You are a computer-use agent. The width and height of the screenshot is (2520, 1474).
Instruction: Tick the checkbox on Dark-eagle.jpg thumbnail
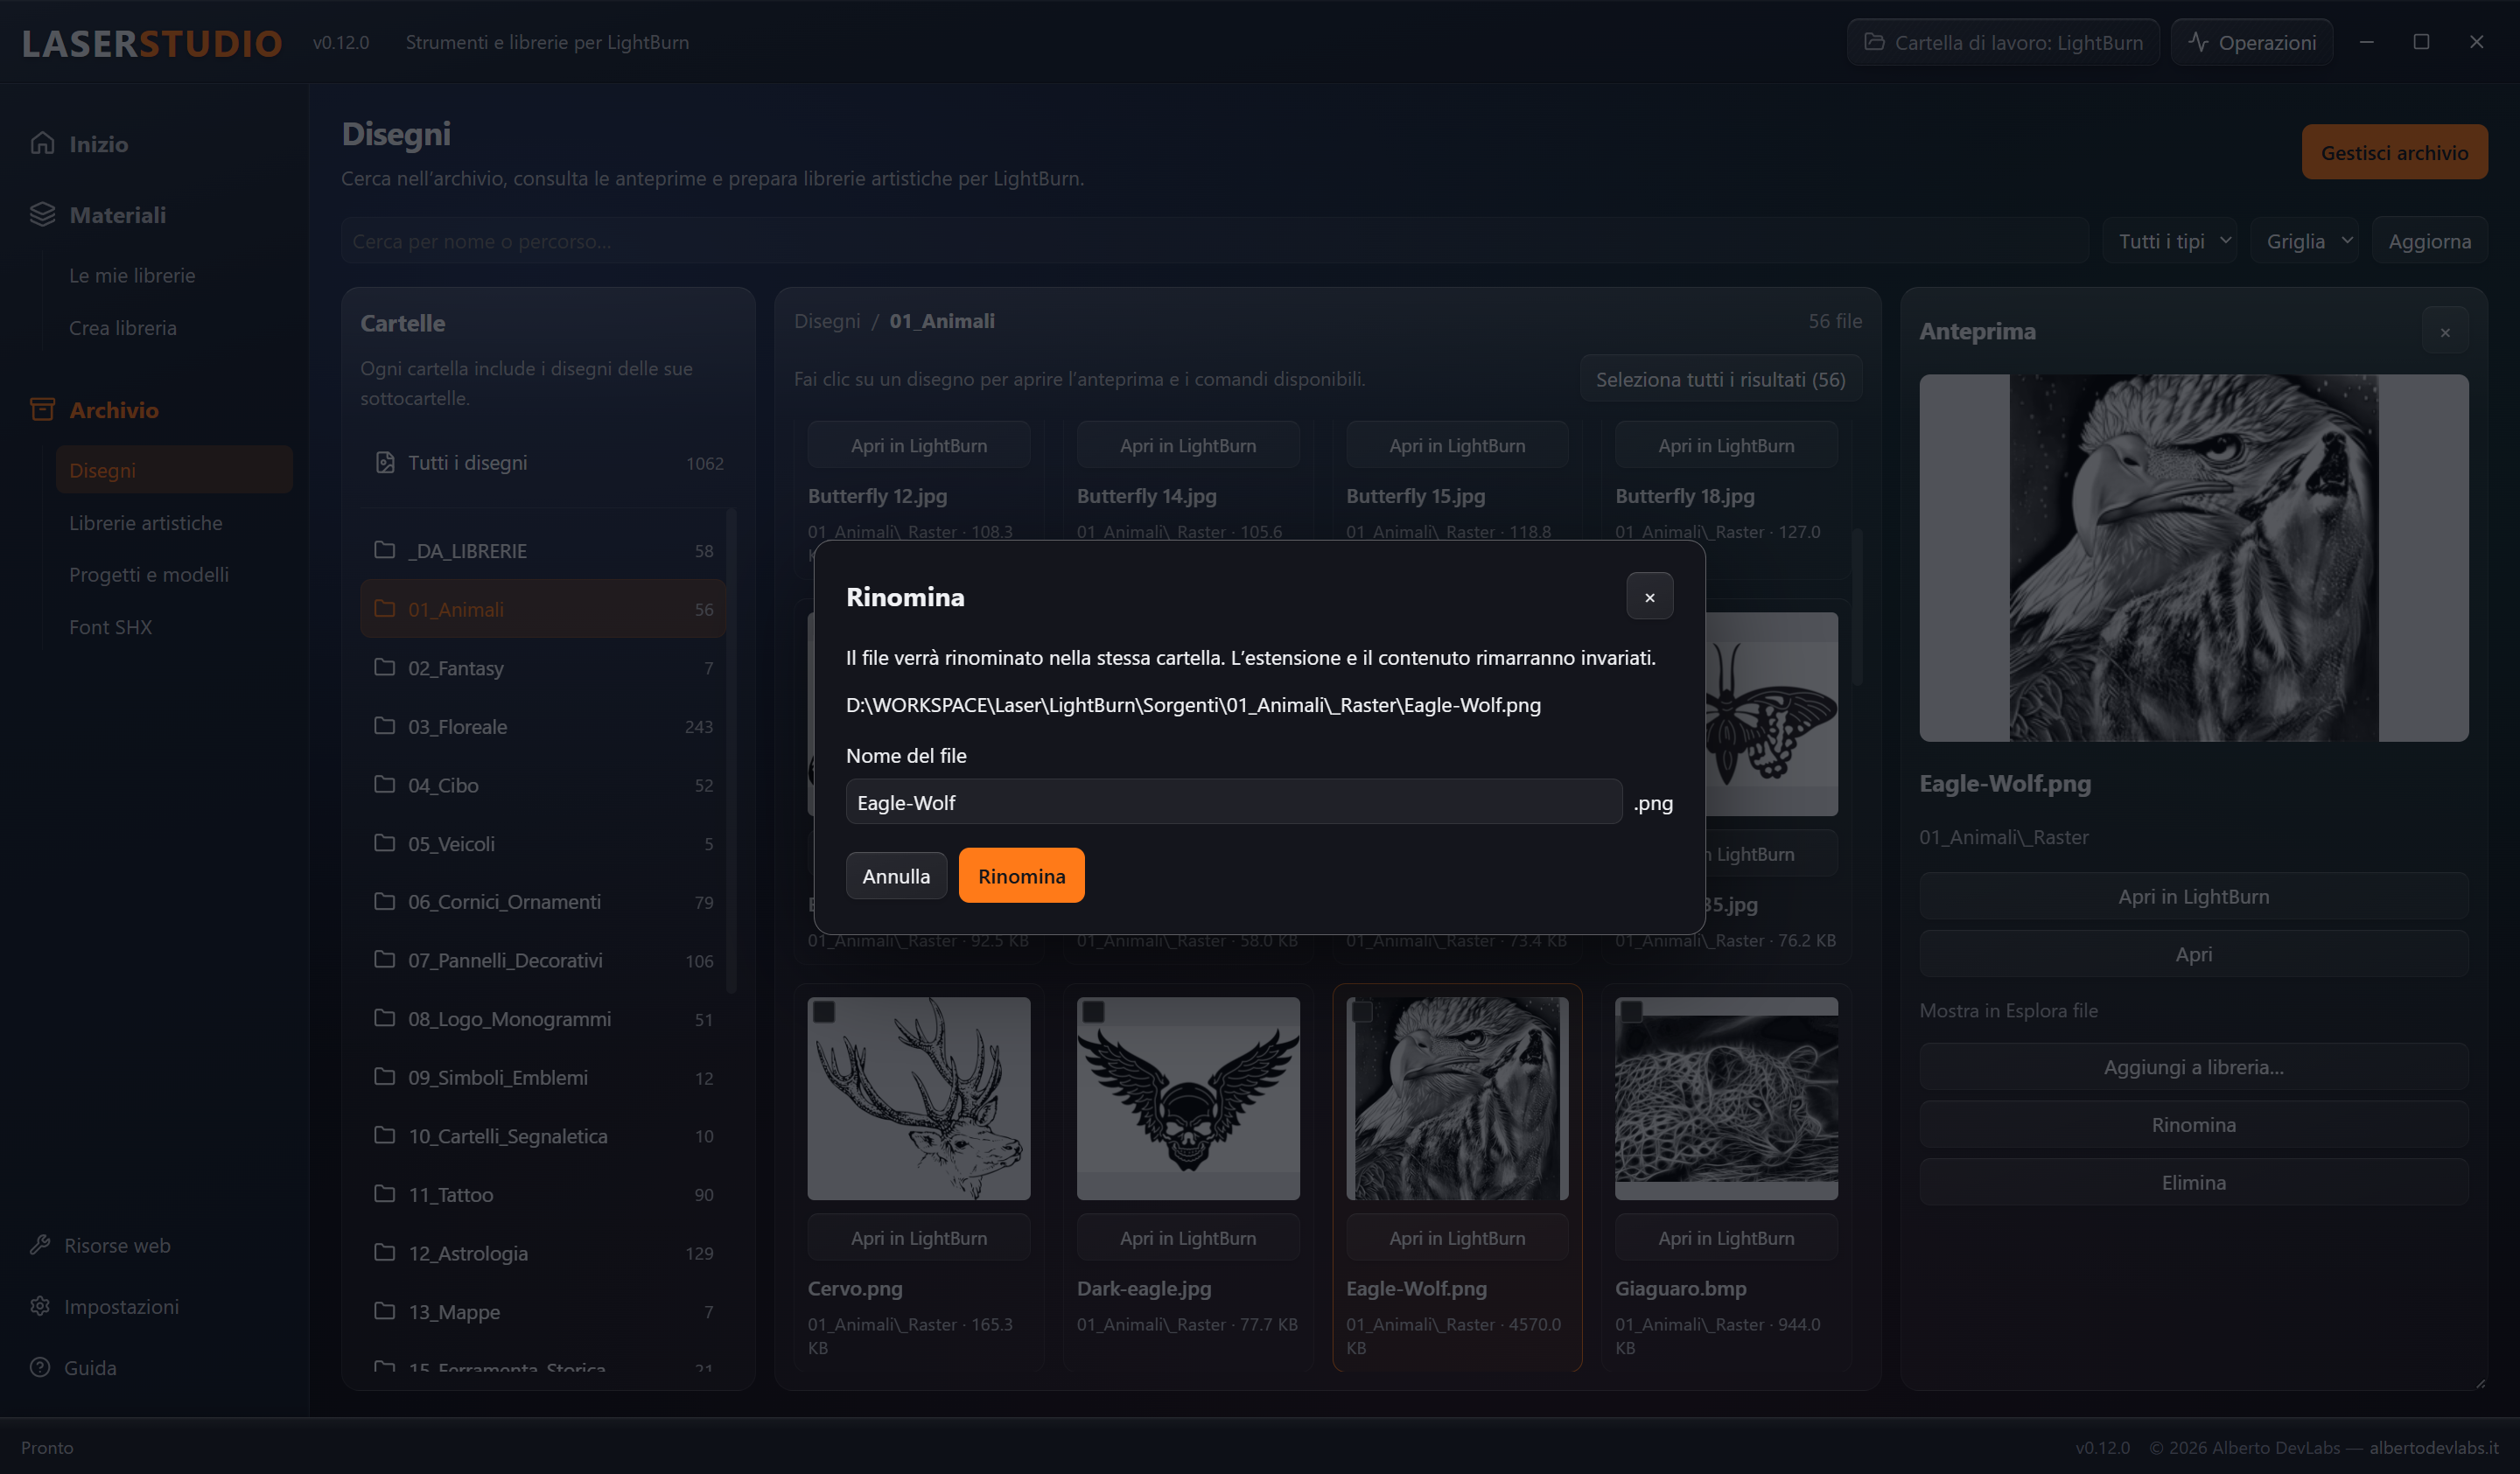1093,1012
